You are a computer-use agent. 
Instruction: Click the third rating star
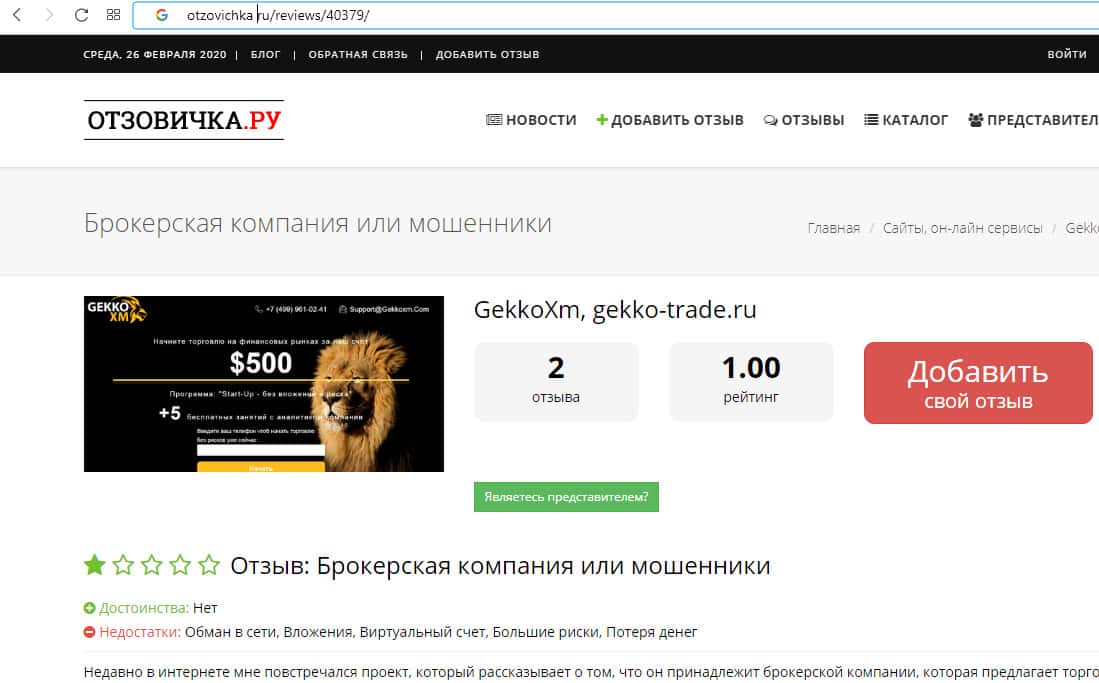(151, 564)
